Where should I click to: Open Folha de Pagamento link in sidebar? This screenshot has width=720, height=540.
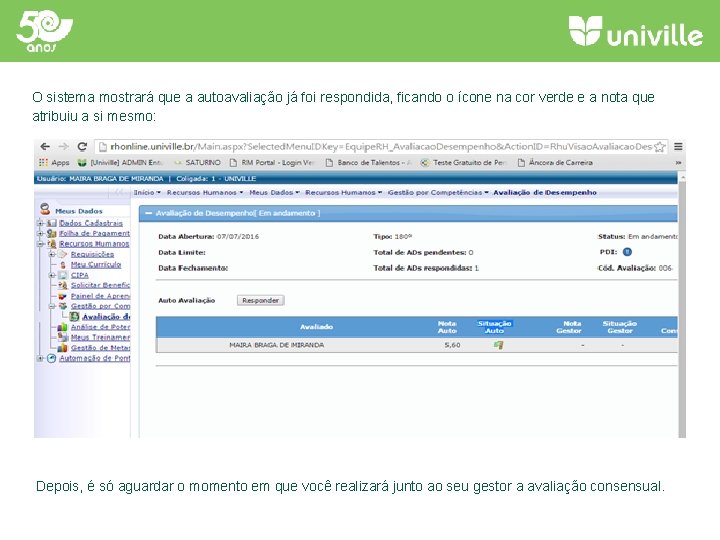click(95, 233)
